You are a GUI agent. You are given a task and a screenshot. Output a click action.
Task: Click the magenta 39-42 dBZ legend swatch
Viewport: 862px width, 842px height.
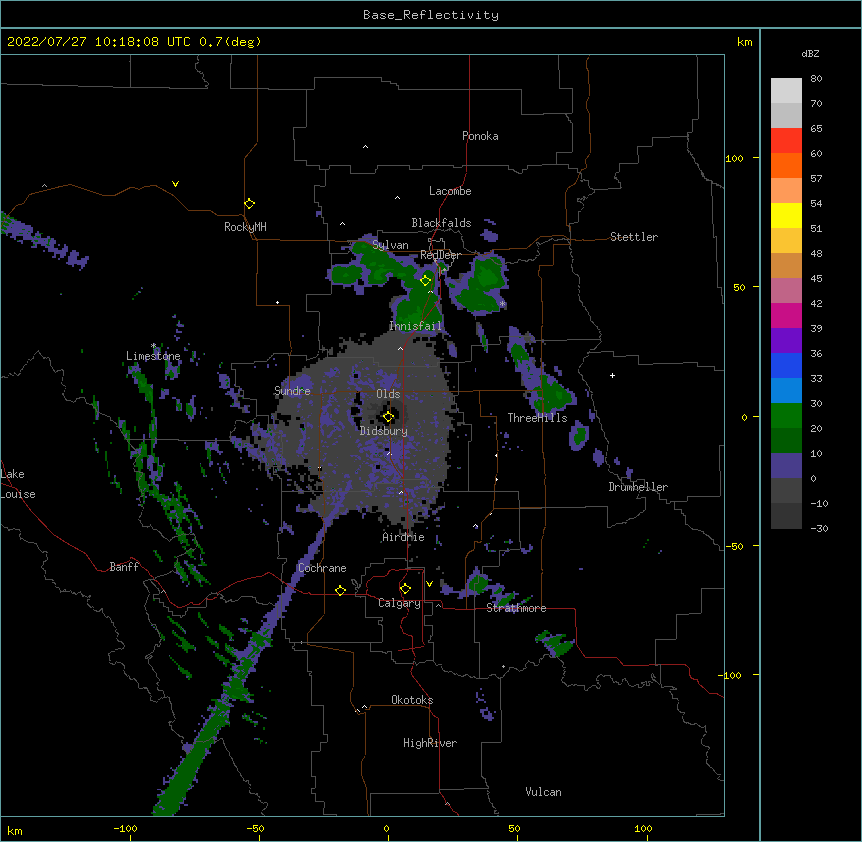(x=786, y=315)
